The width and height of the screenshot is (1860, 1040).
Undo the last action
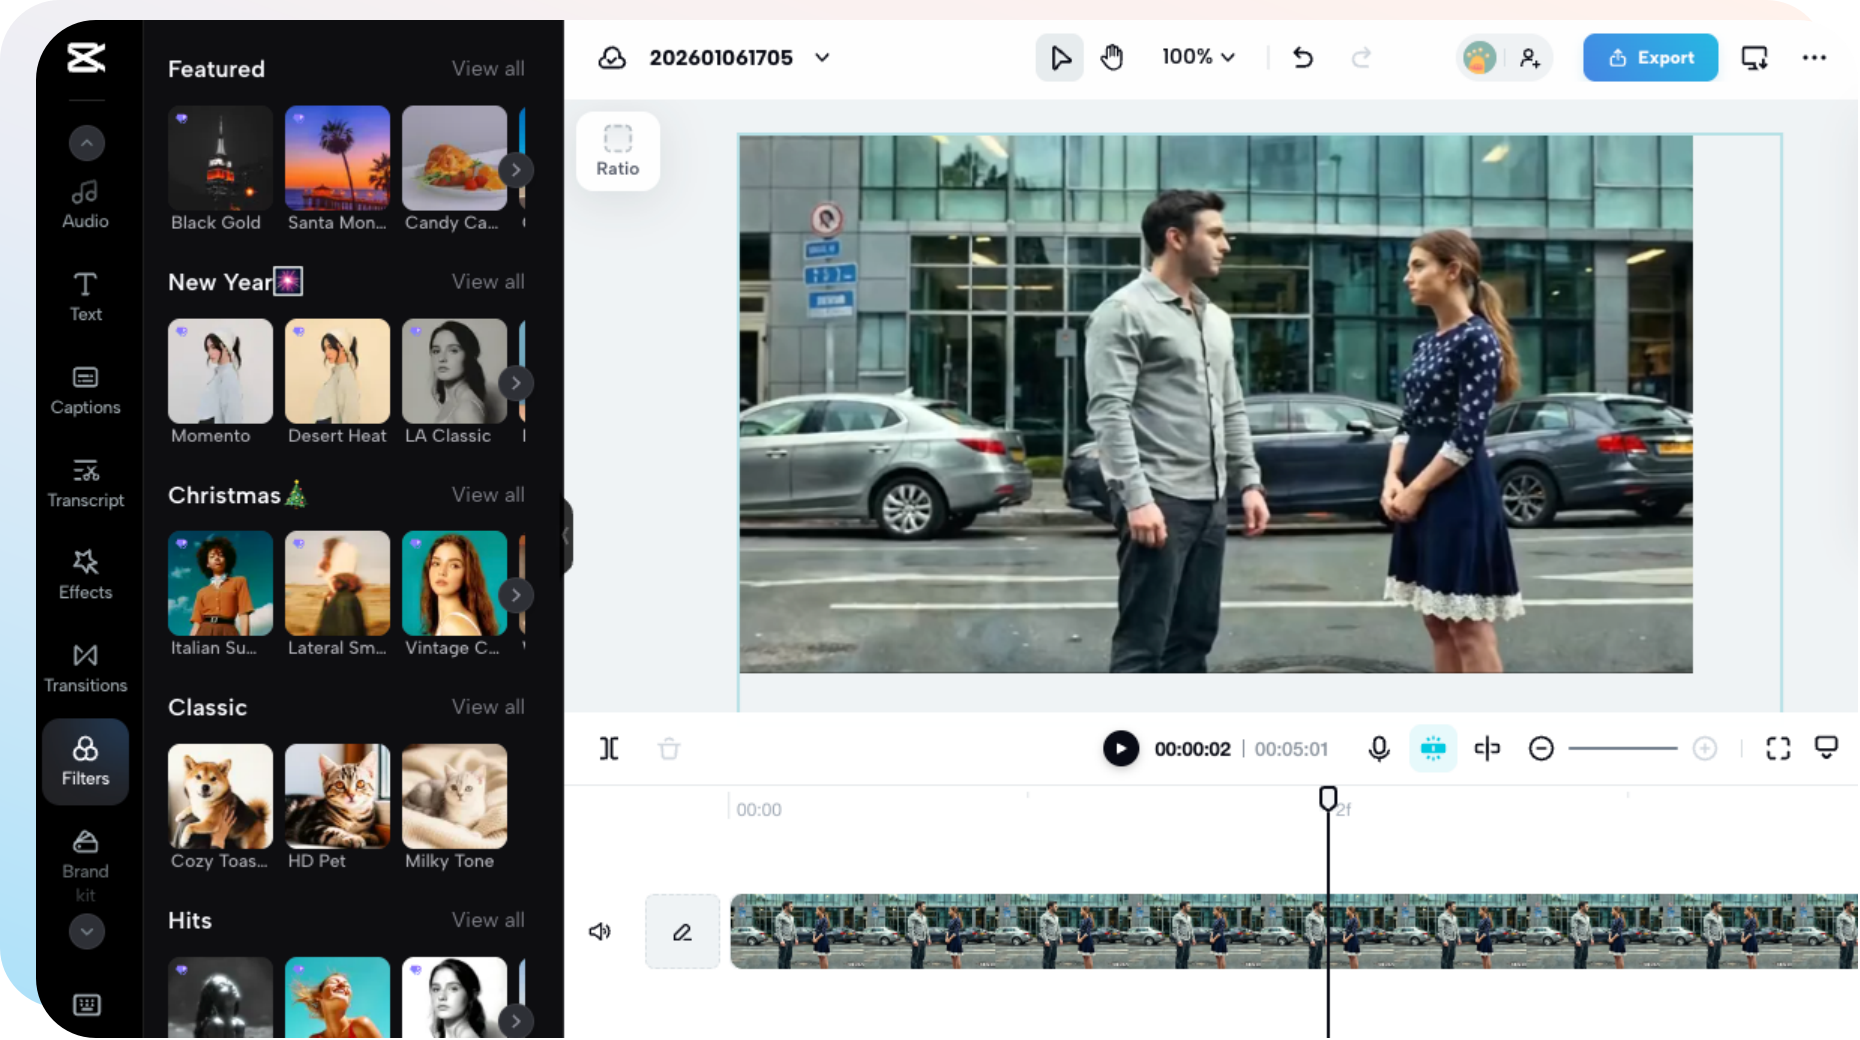1302,58
